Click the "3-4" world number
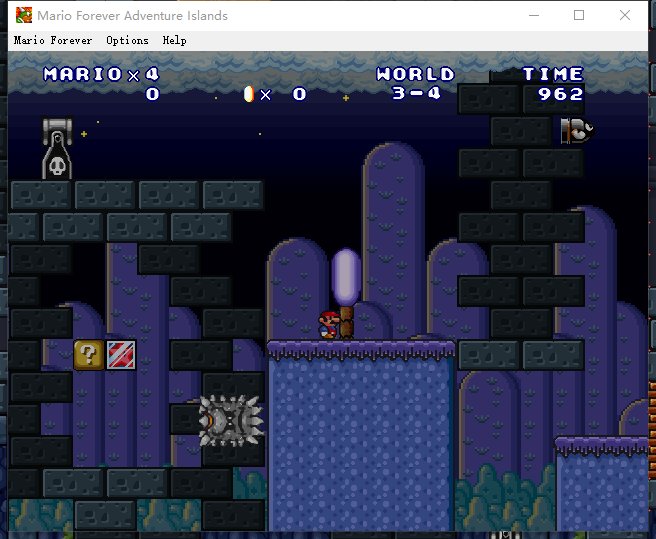 click(x=416, y=93)
